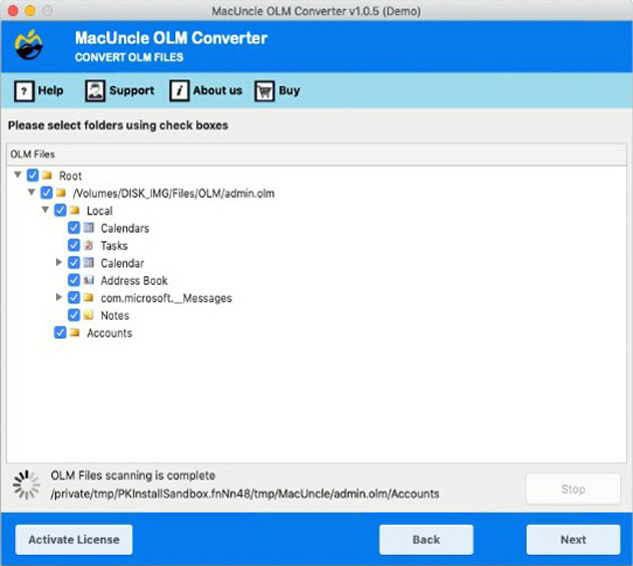
Task: Click the scanning spinner icon
Action: click(26, 484)
